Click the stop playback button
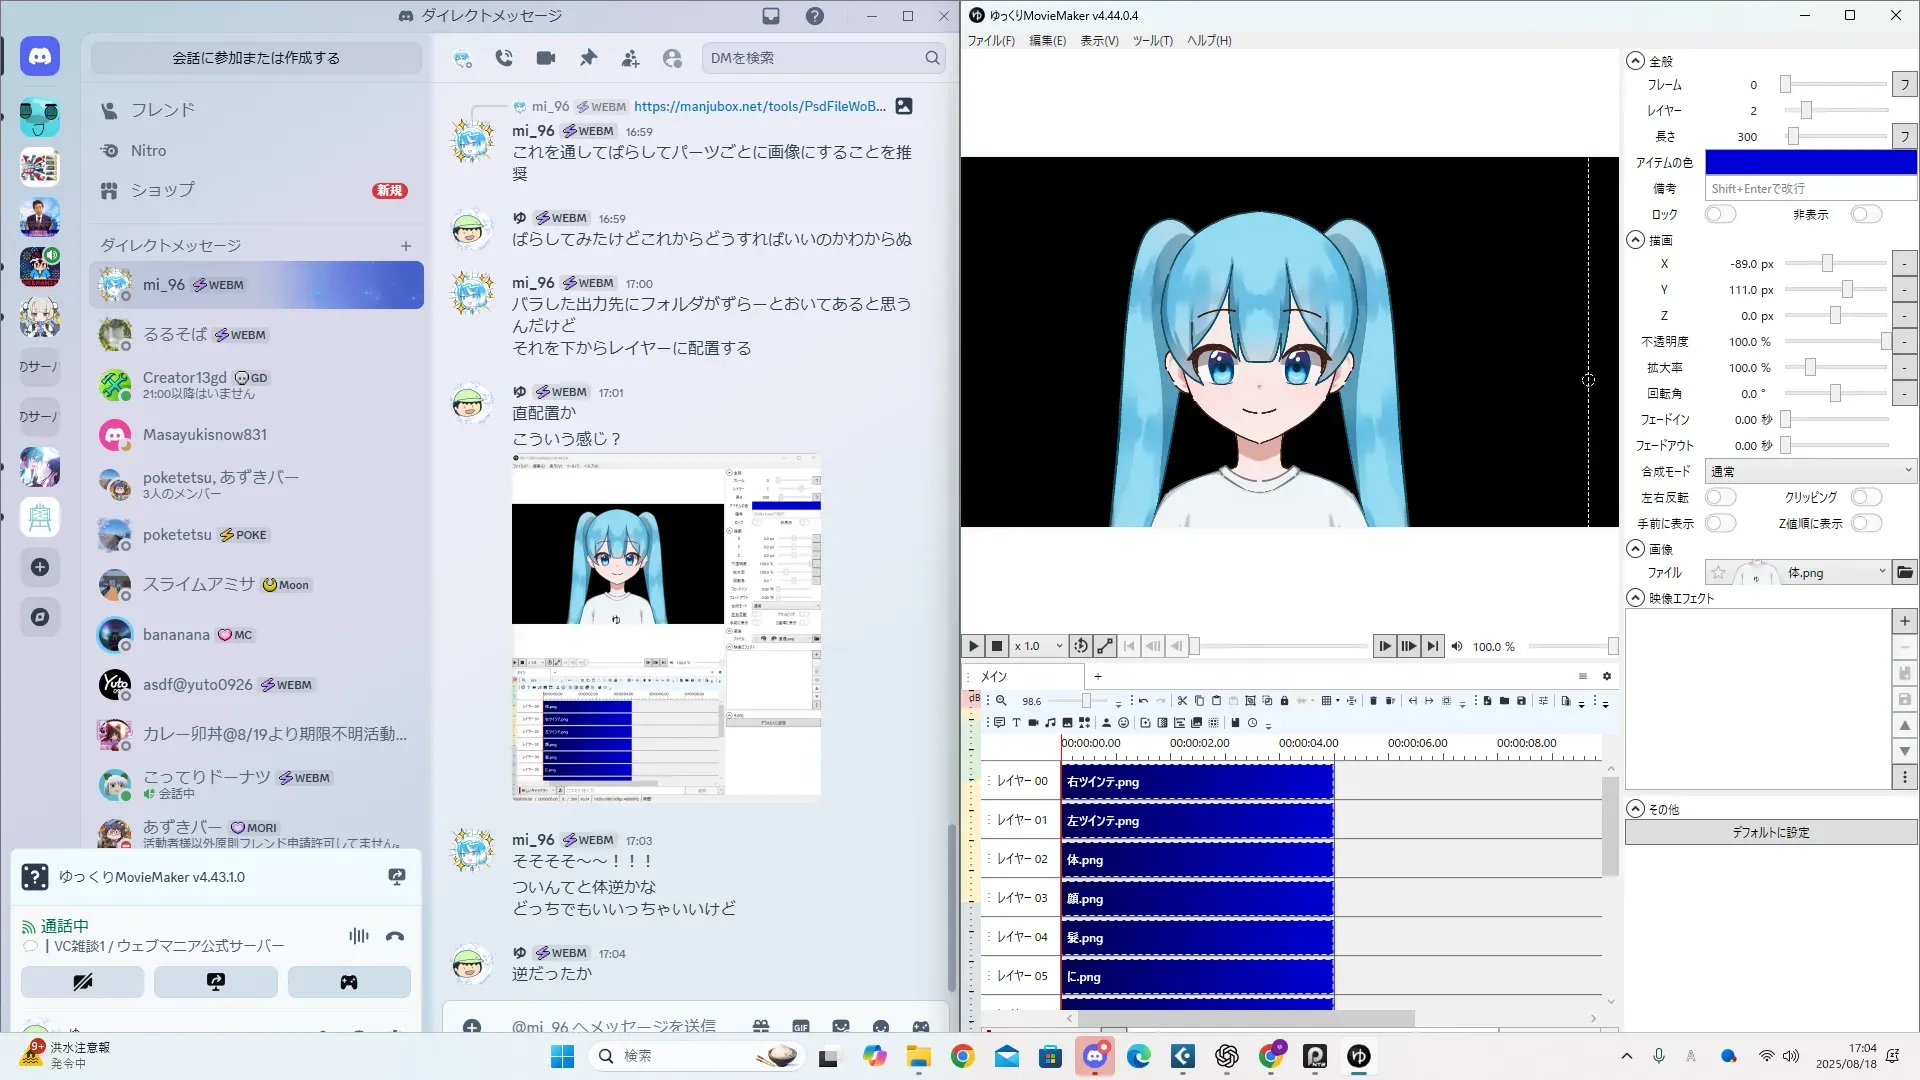 click(996, 646)
